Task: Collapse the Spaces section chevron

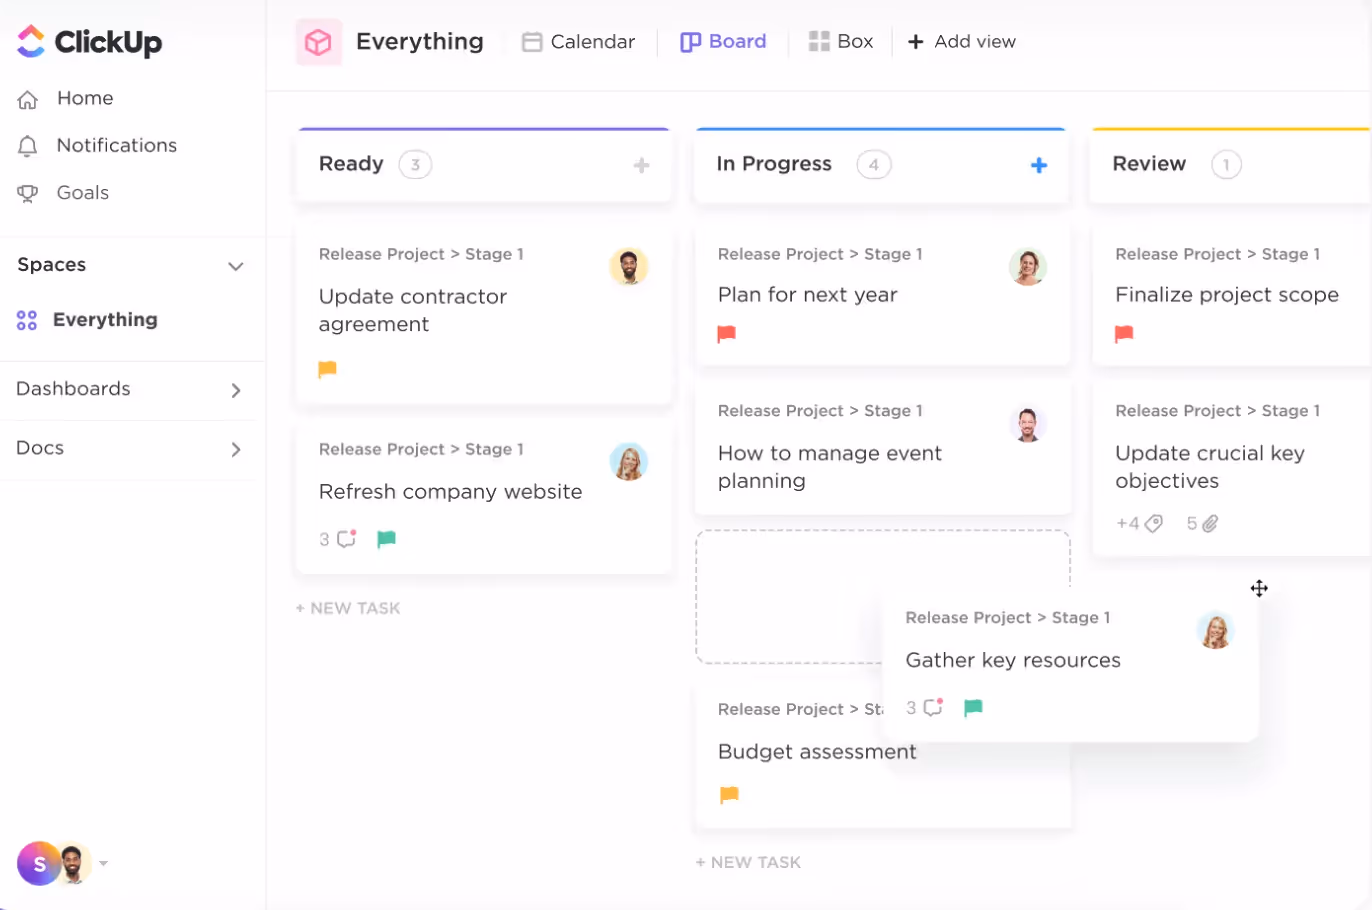Action: click(236, 266)
